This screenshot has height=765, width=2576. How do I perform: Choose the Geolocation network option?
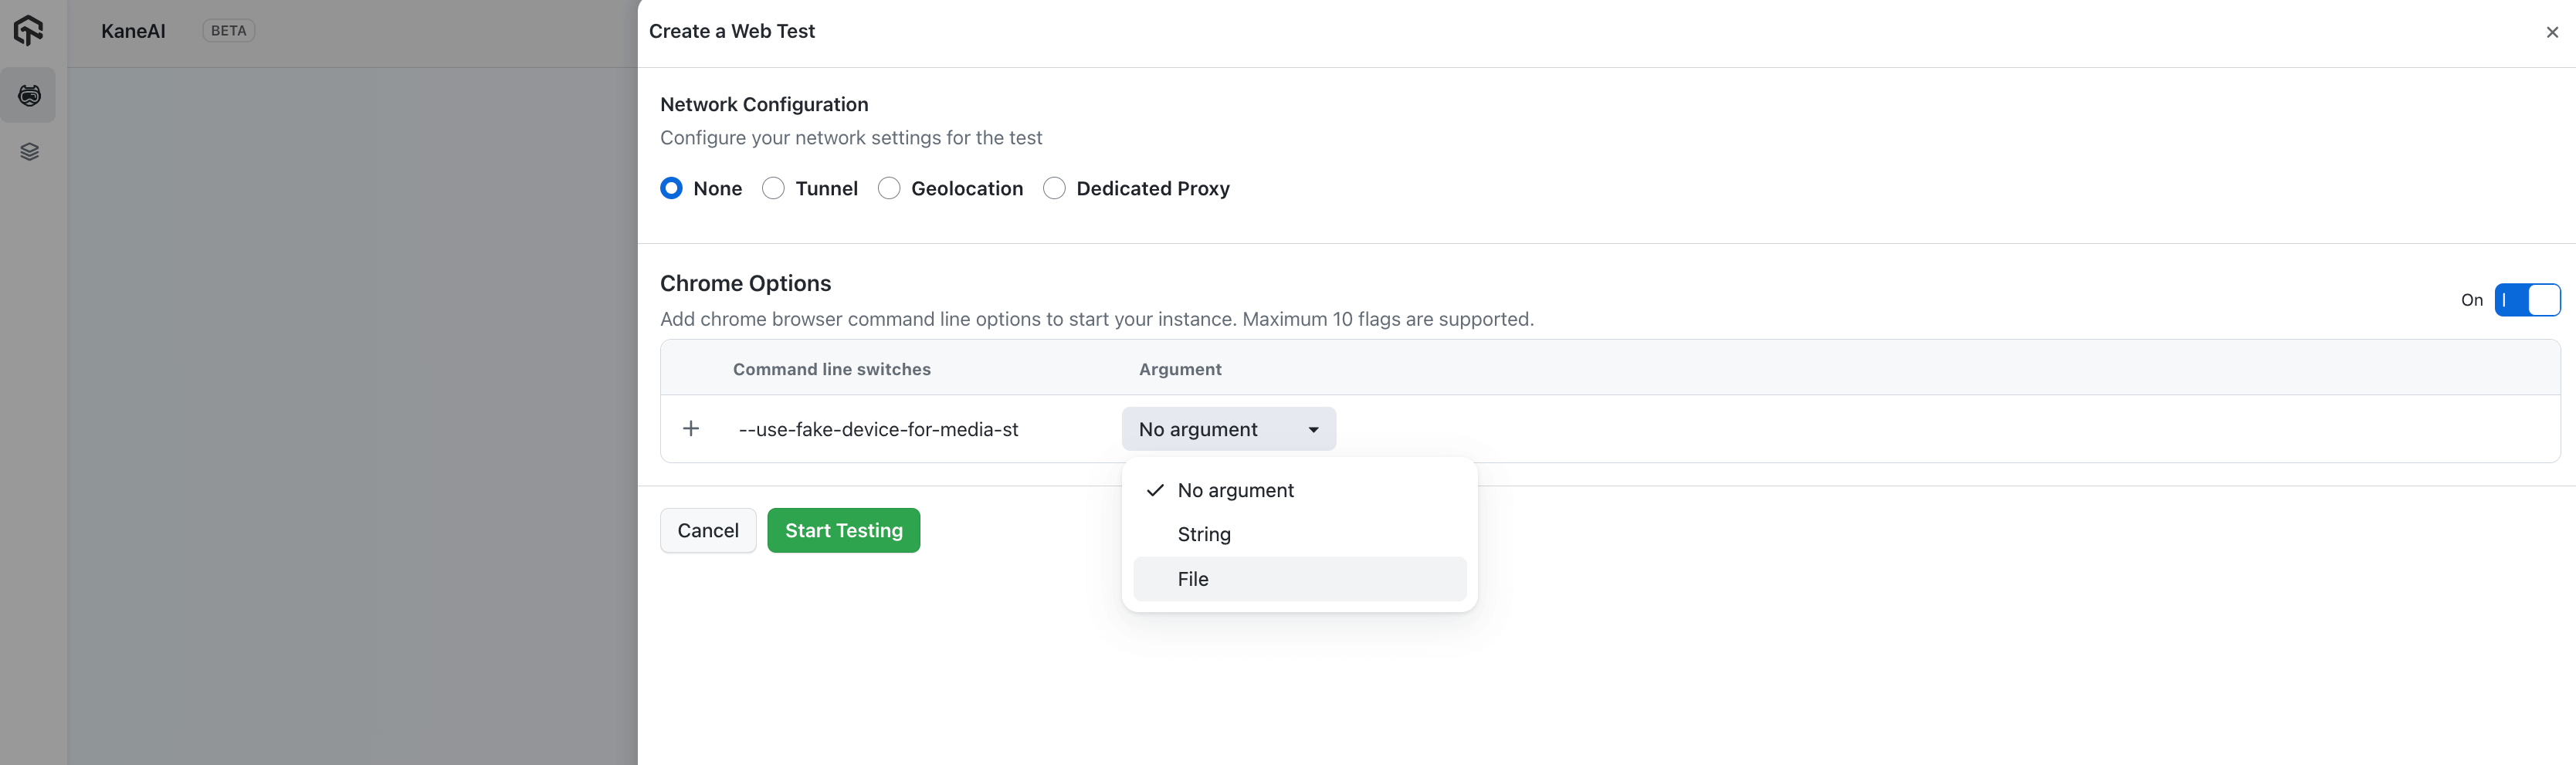[888, 189]
